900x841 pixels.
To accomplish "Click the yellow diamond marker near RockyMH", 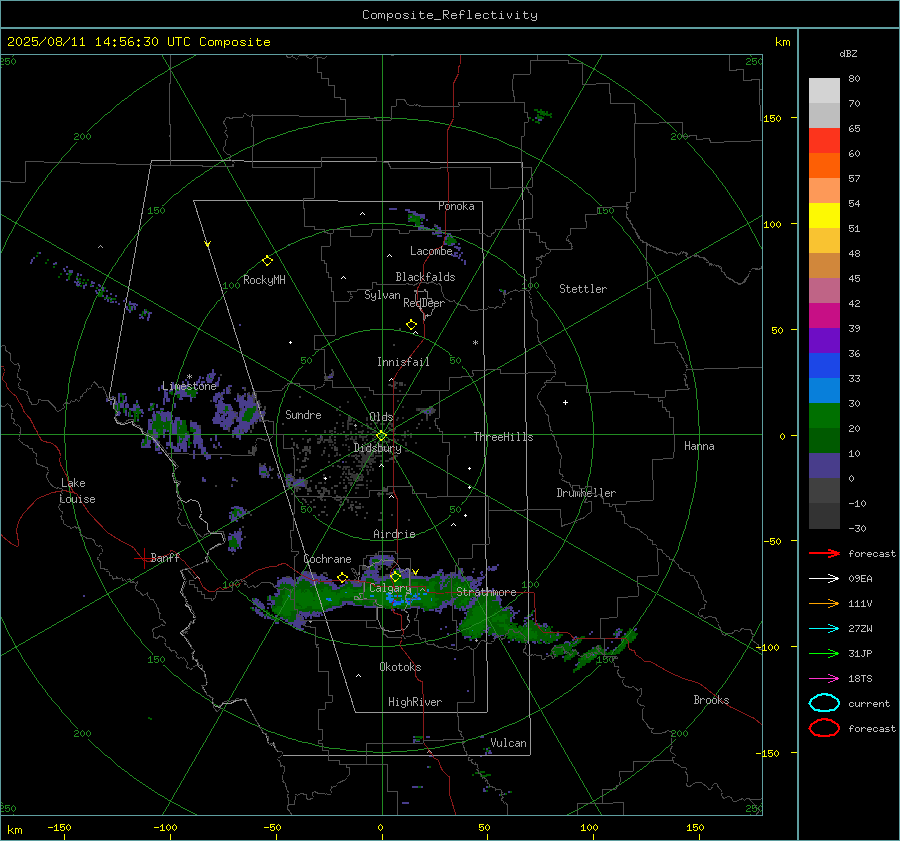I will [267, 261].
